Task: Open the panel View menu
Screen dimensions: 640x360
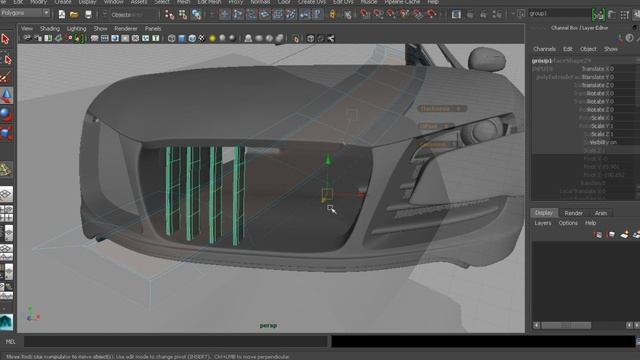Action: tap(27, 29)
